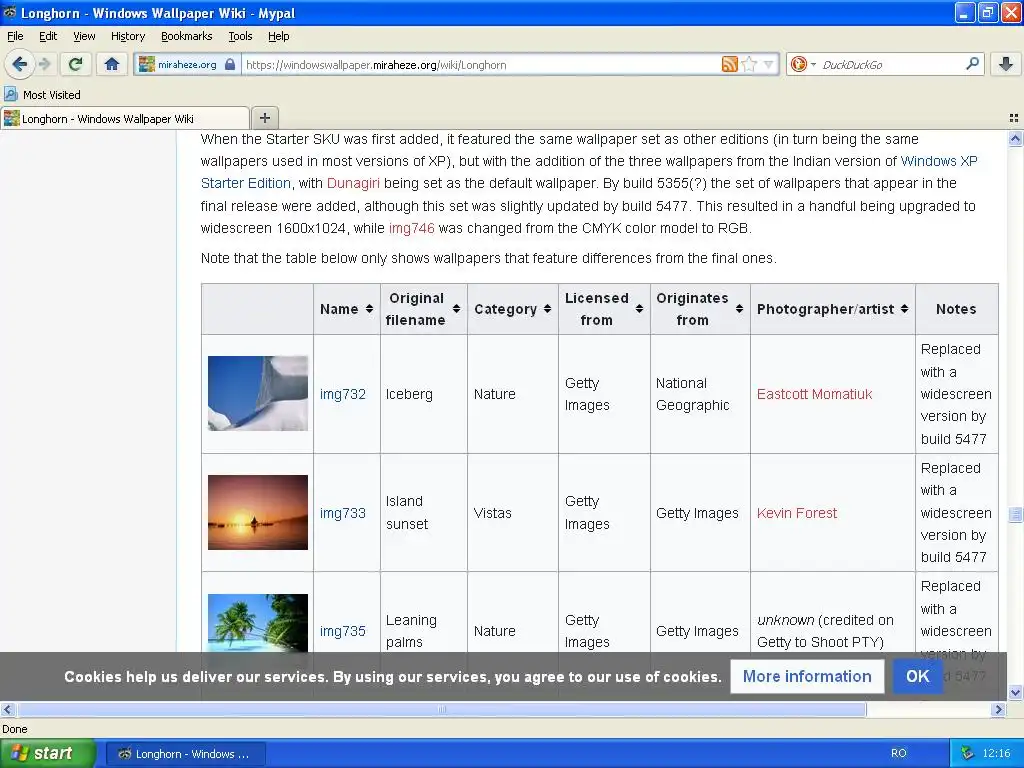Open the Dunagiri red link
The height and width of the screenshot is (768, 1024).
click(x=353, y=183)
